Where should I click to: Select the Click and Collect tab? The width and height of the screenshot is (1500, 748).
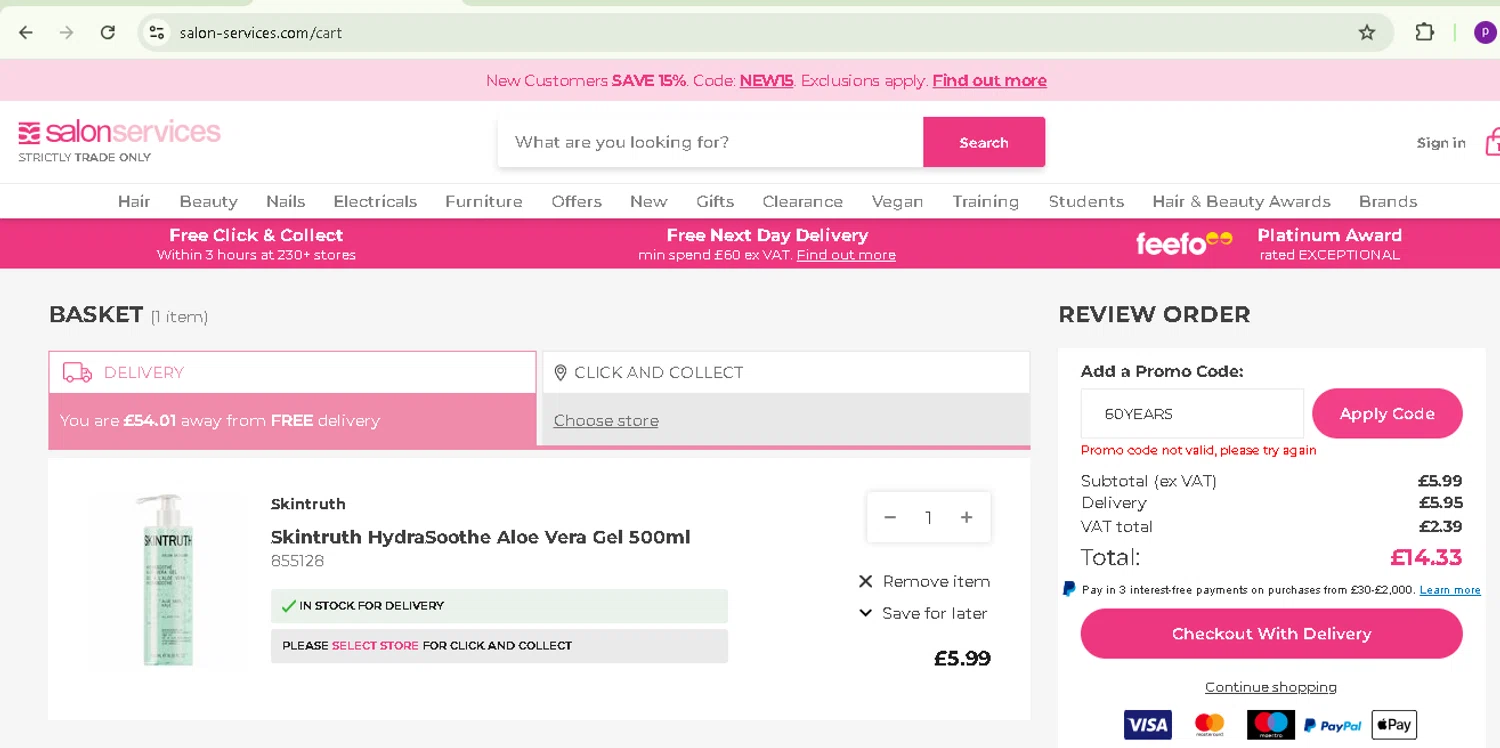coord(786,372)
